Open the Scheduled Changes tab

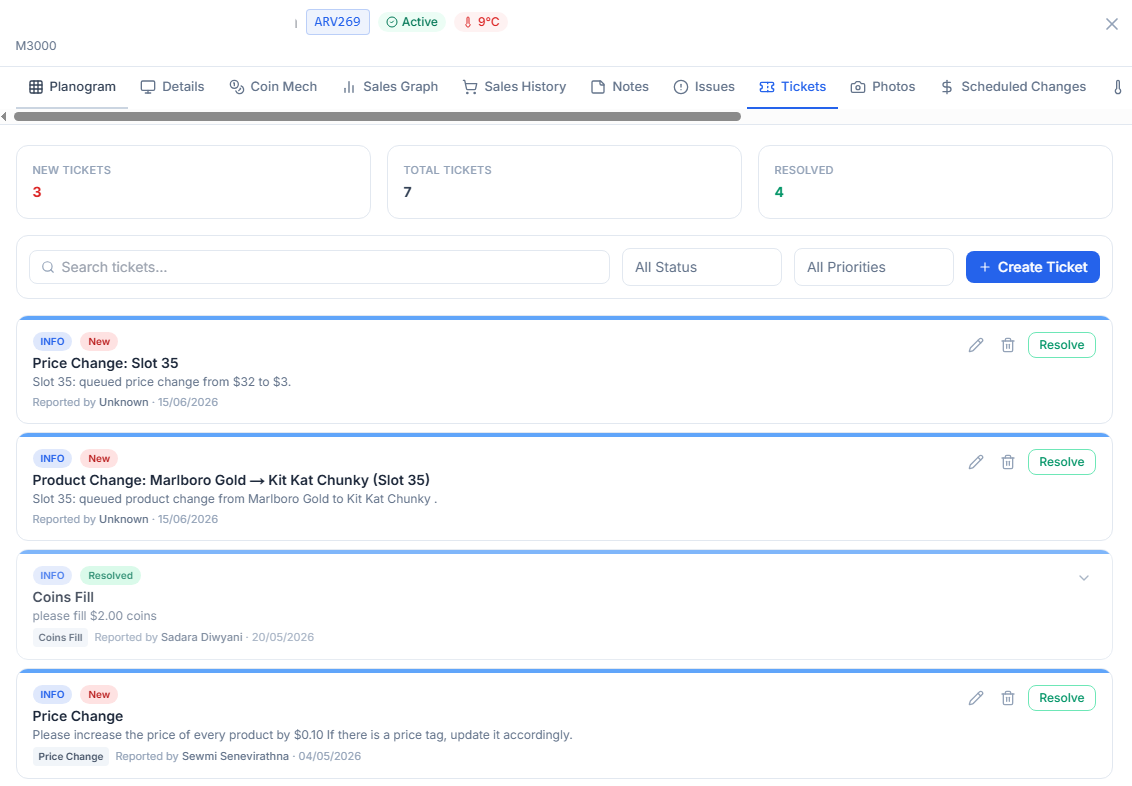click(1013, 87)
